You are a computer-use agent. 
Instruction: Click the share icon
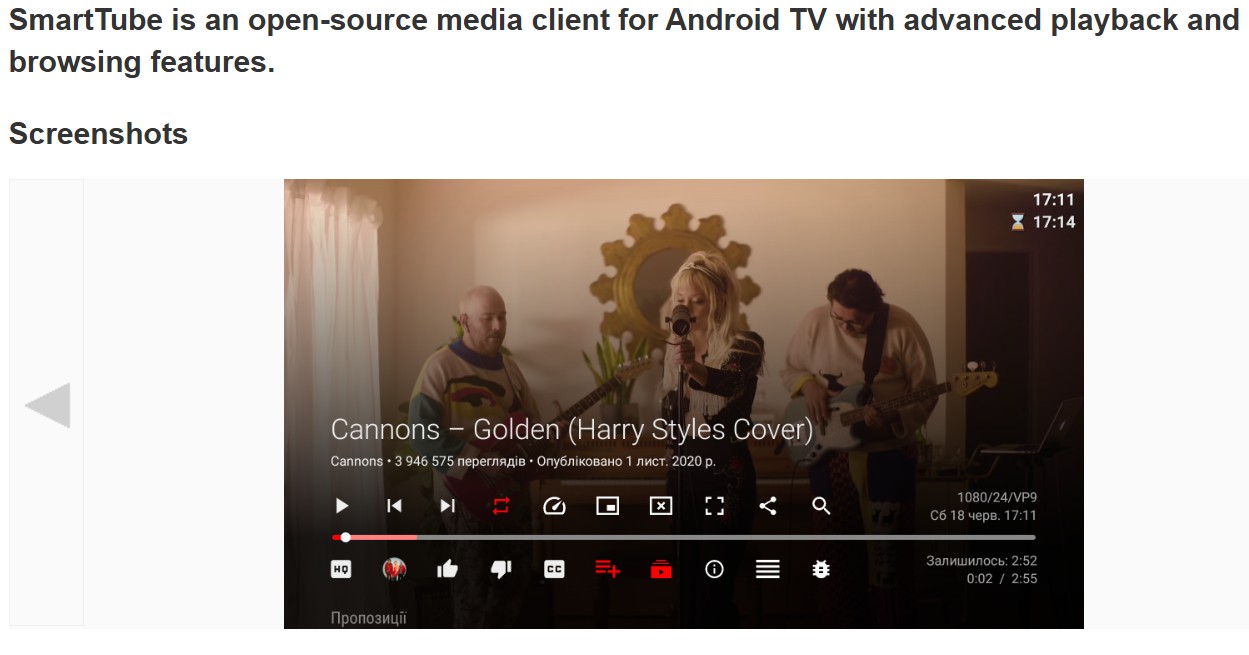[768, 506]
